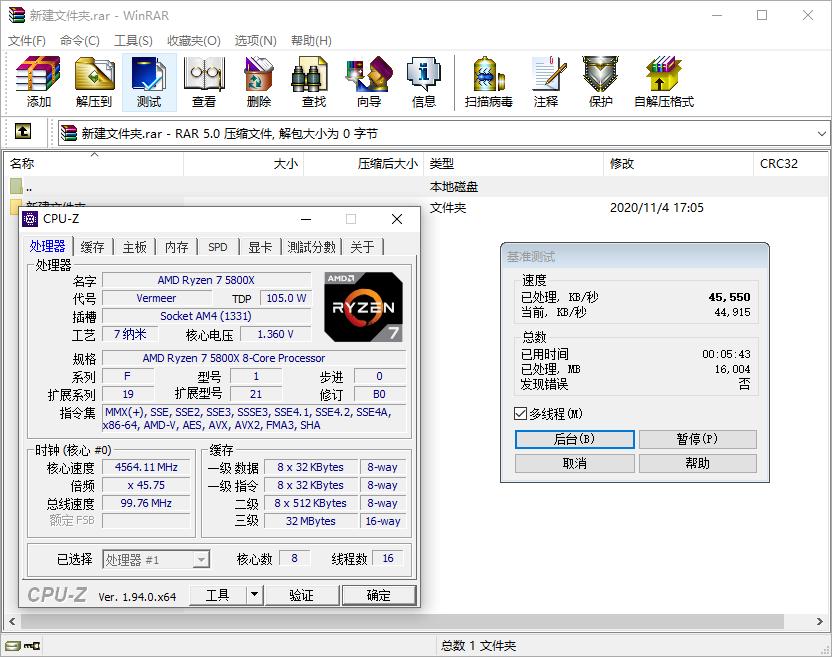Toggle the 多线程(M) multithread checkbox
Image resolution: width=832 pixels, height=657 pixels.
pos(518,415)
